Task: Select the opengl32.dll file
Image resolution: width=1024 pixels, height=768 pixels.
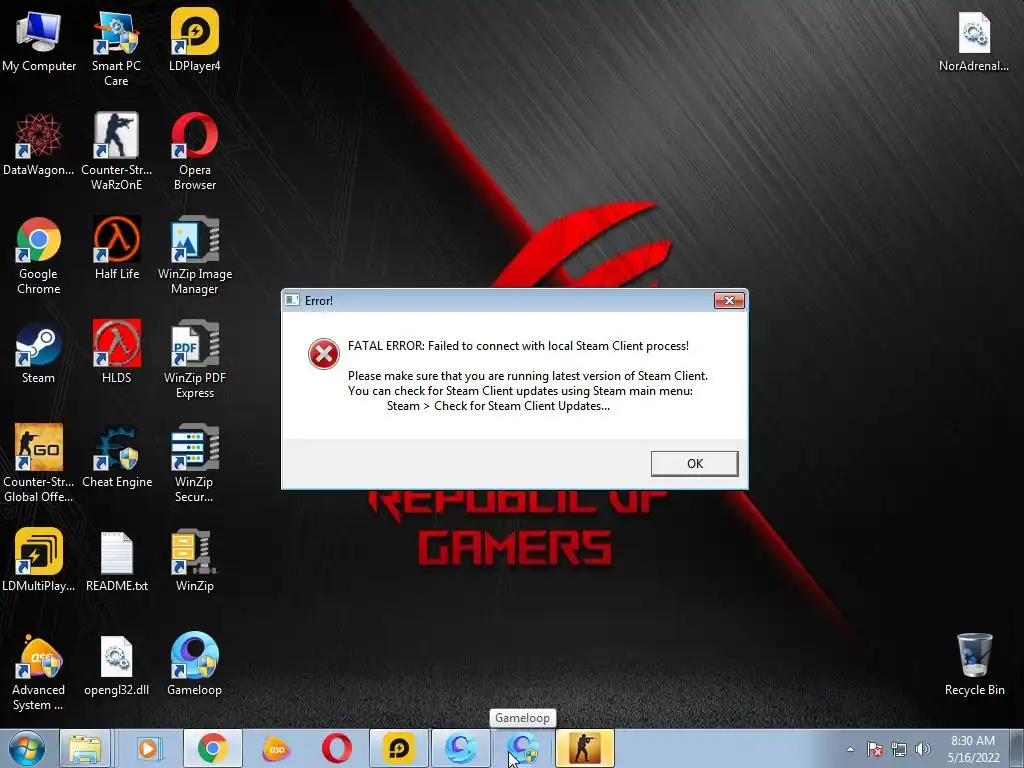Action: [116, 664]
